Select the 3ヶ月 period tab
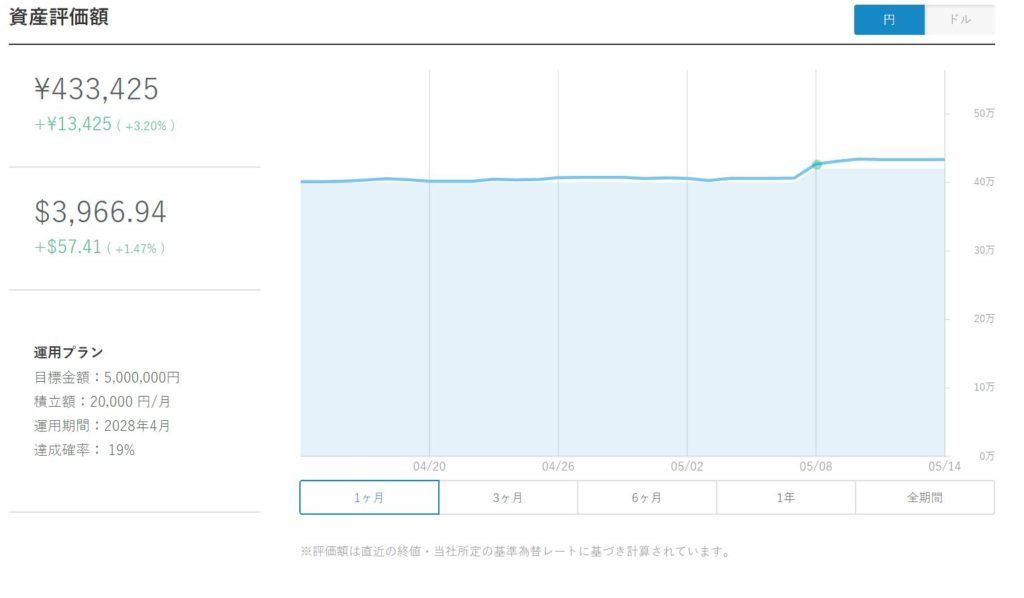Image resolution: width=1024 pixels, height=598 pixels. pyautogui.click(x=508, y=497)
